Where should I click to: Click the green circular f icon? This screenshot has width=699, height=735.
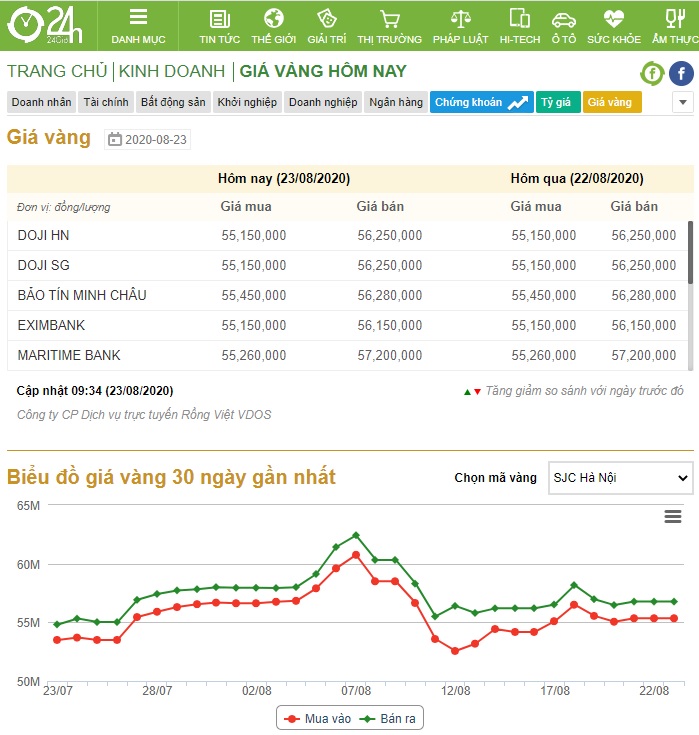pyautogui.click(x=652, y=74)
